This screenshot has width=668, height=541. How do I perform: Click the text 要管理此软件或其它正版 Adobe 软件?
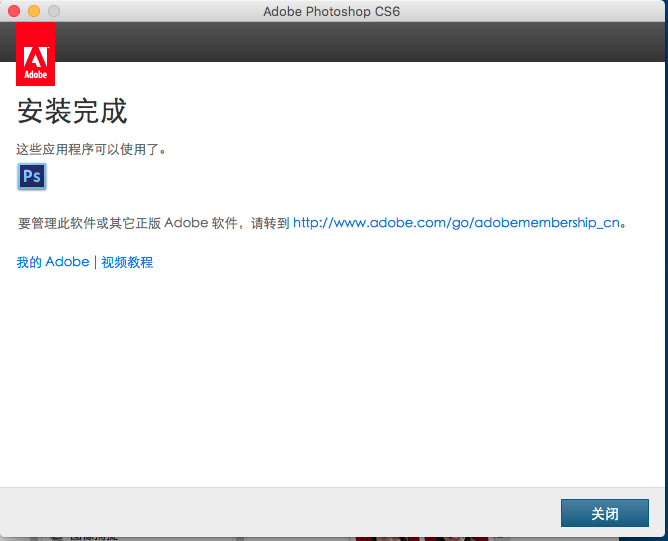click(x=128, y=223)
